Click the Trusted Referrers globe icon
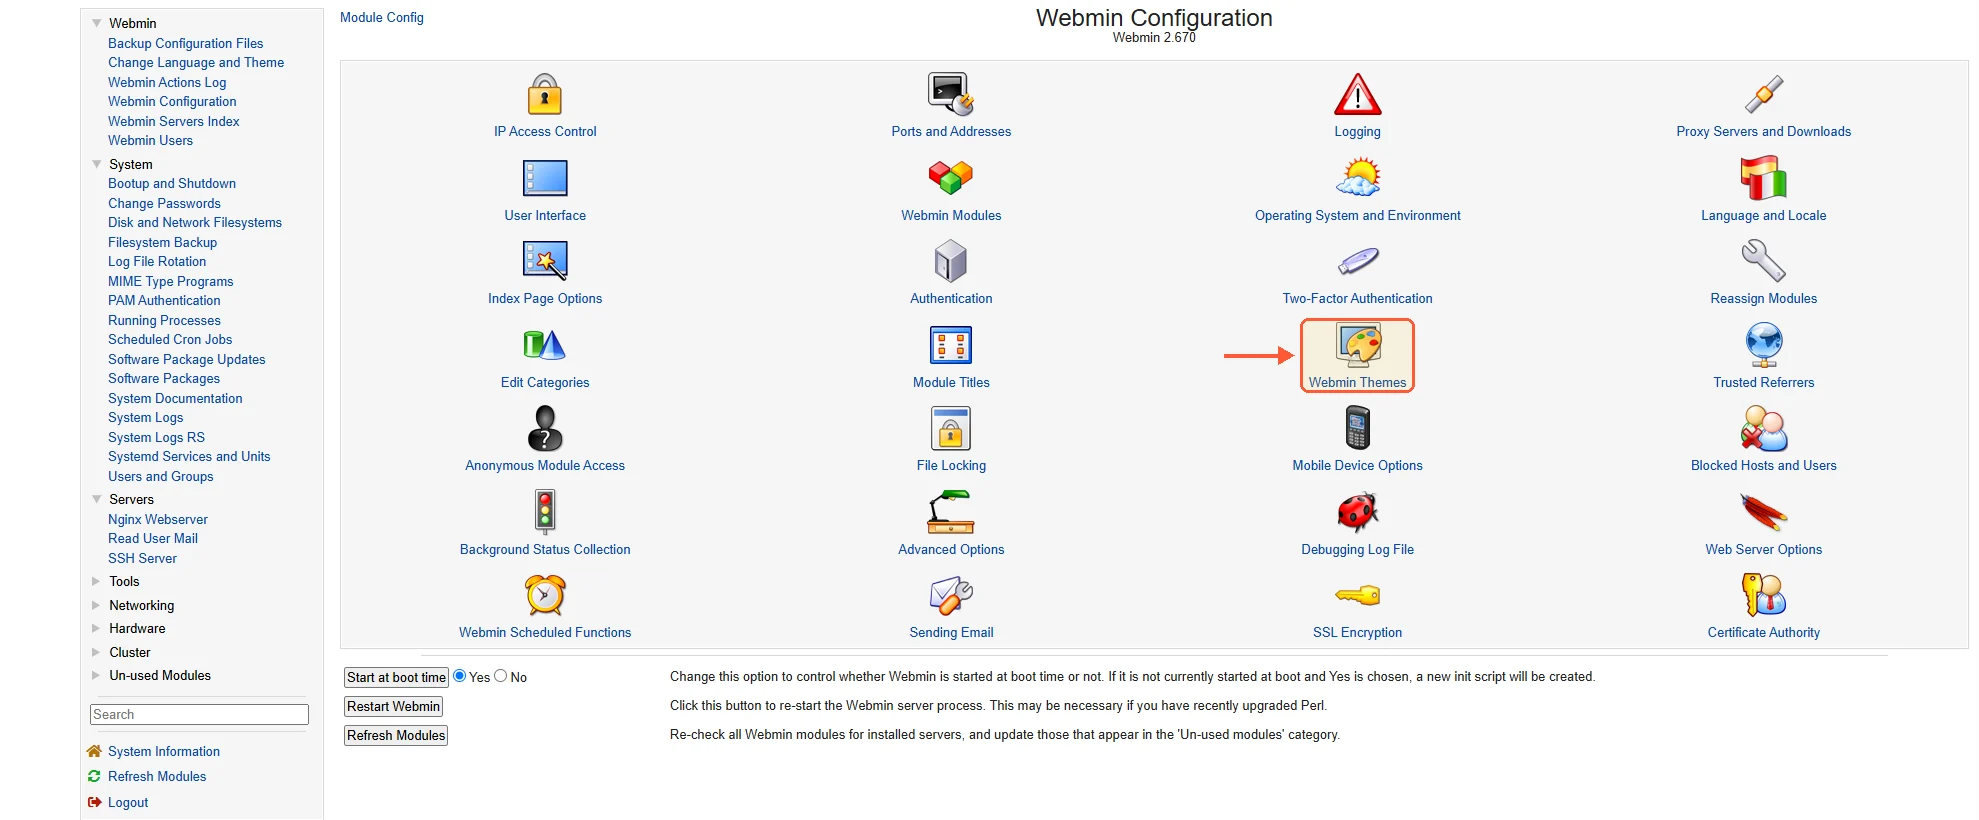 (1763, 345)
